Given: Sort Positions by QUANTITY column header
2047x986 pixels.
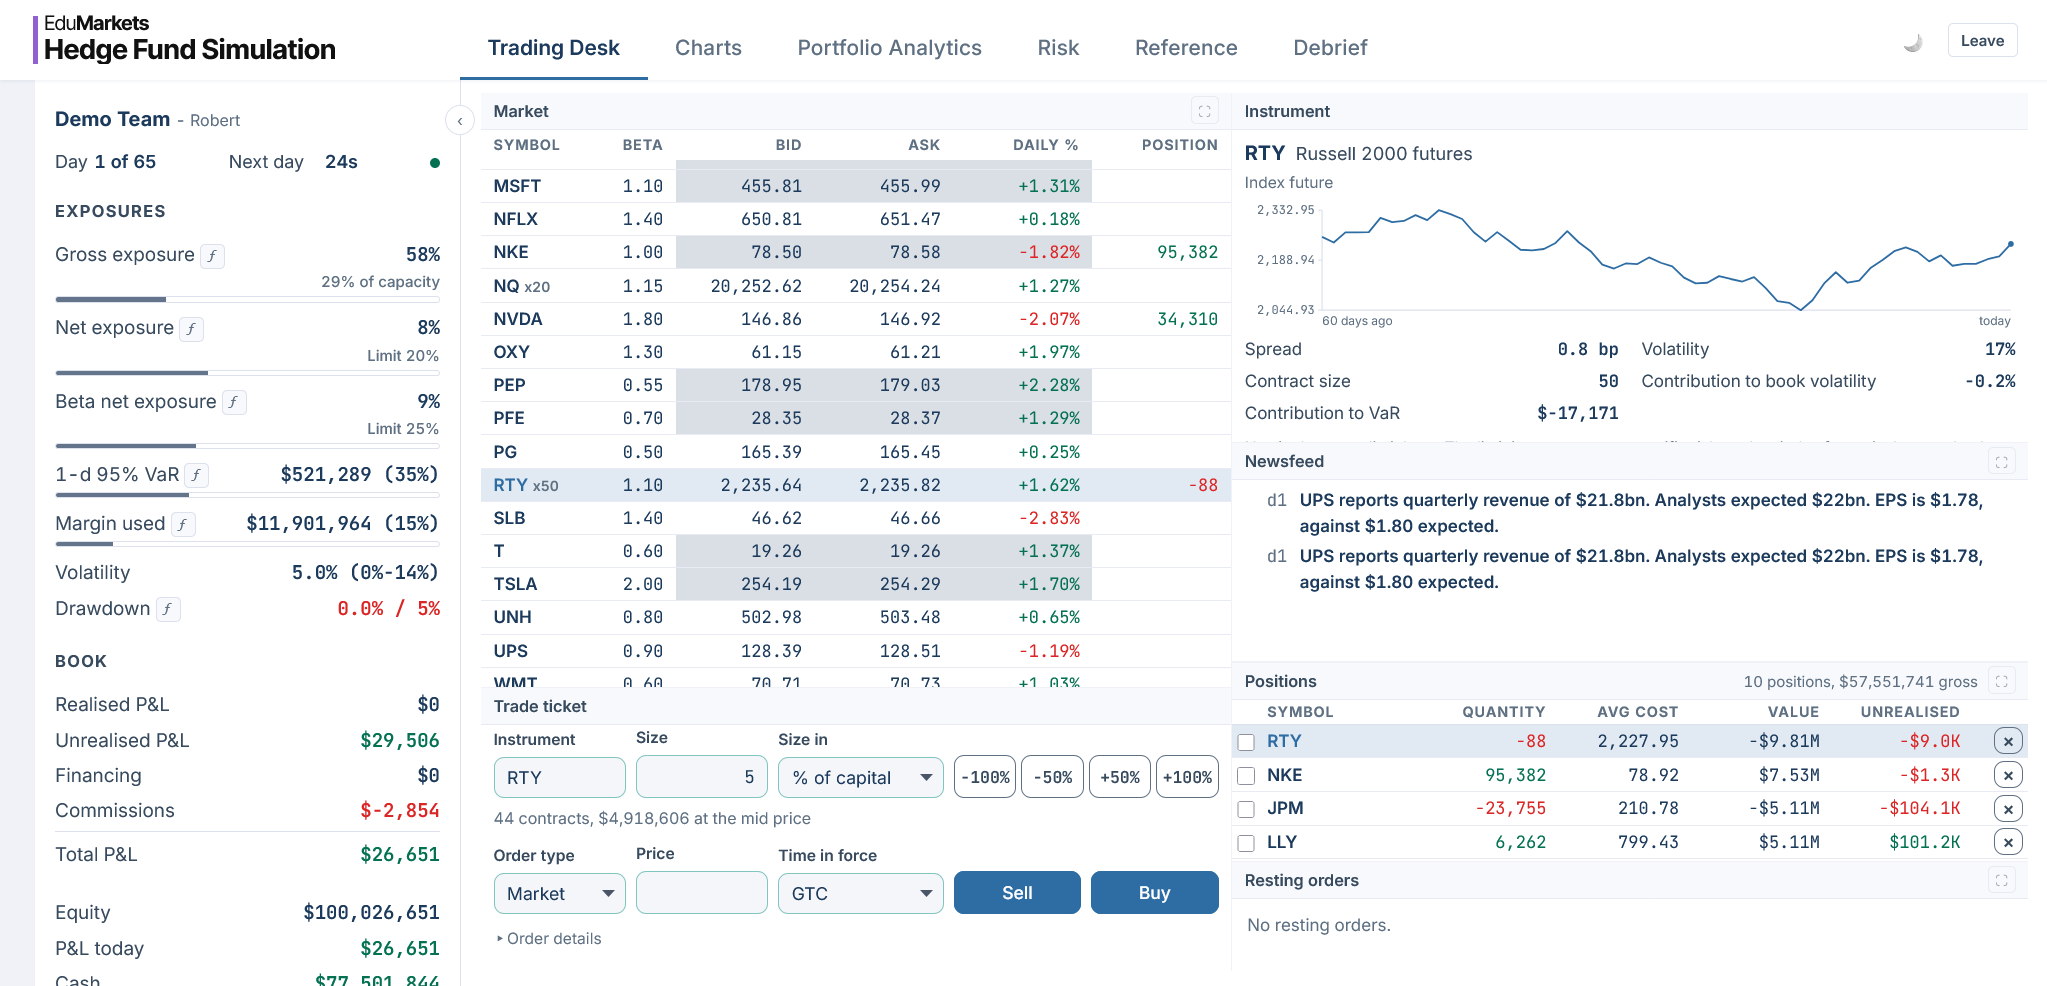Looking at the screenshot, I should 1503,712.
